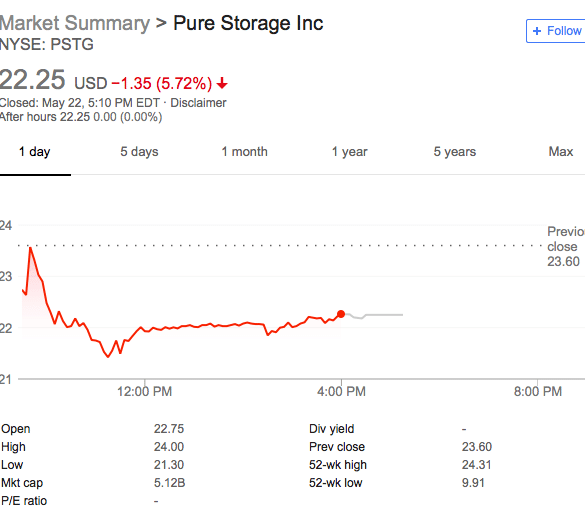Open the Disclaimer link
The height and width of the screenshot is (511, 585).
click(x=198, y=103)
